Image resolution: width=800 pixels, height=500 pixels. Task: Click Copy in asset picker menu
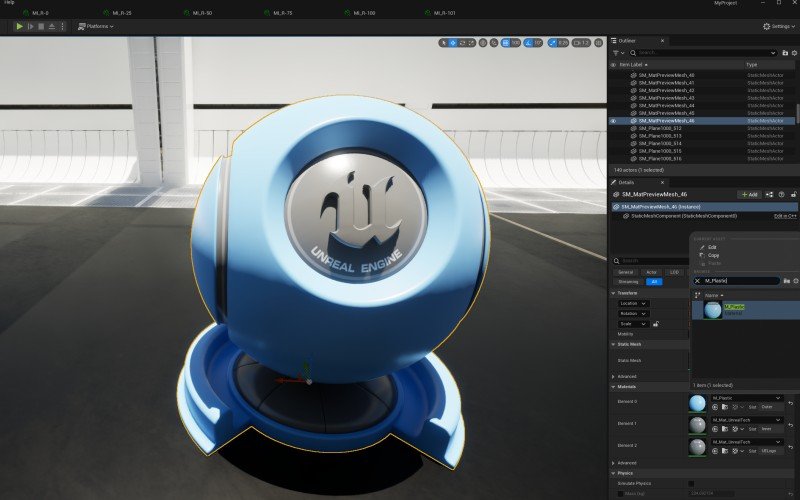tap(713, 255)
